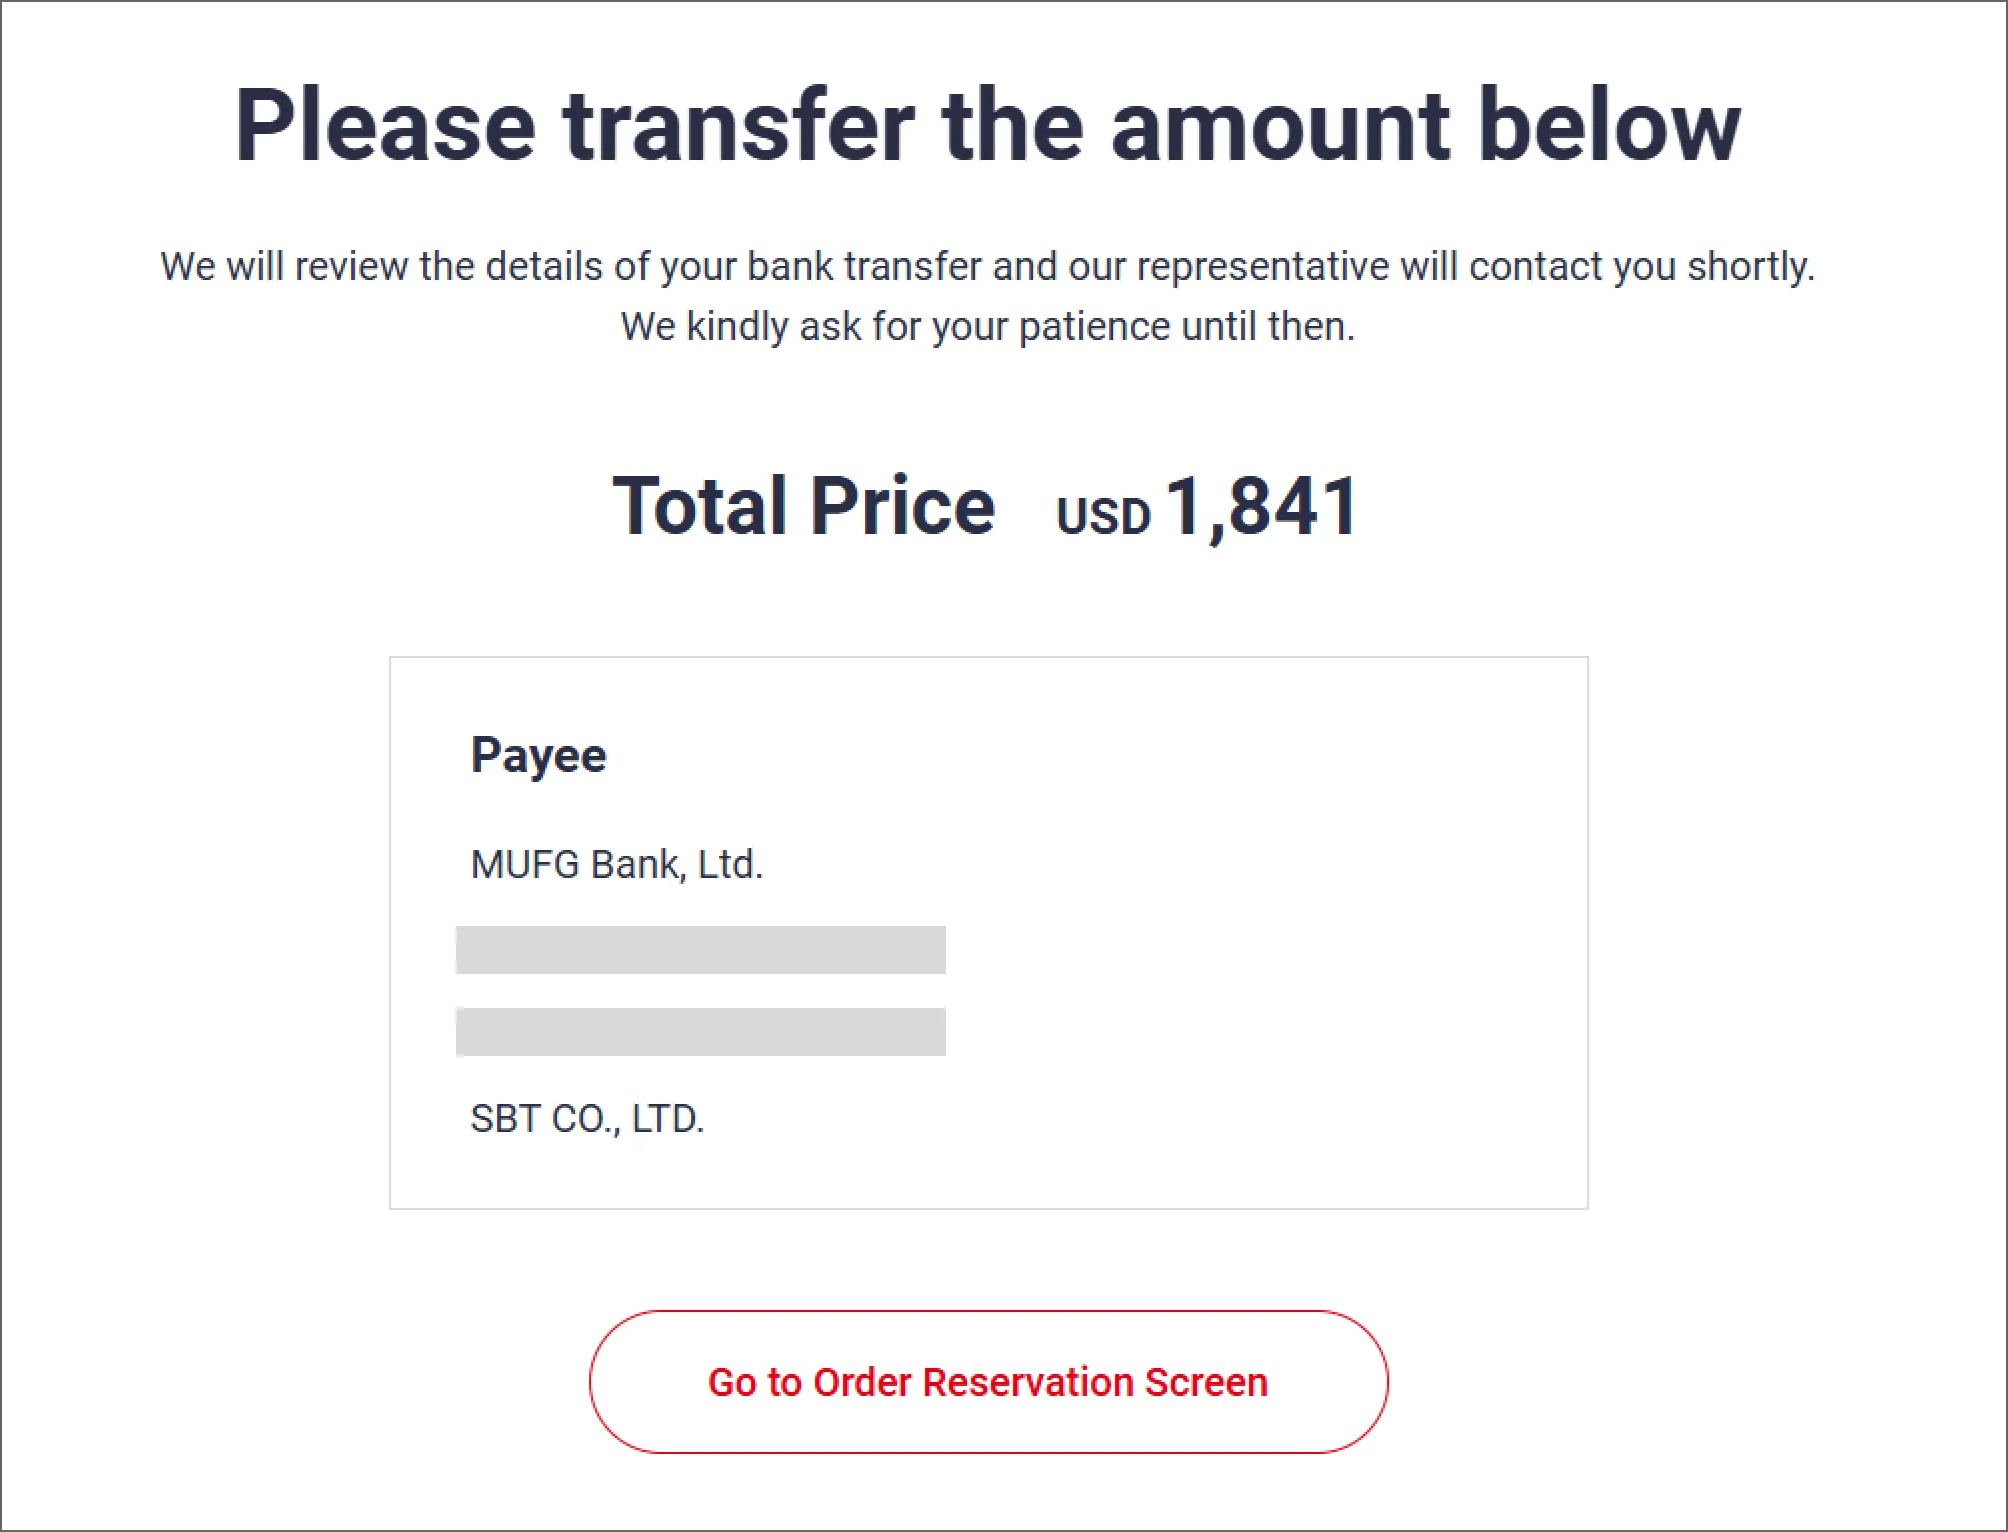The width and height of the screenshot is (2008, 1532).
Task: Click the Payee heading
Action: (538, 755)
